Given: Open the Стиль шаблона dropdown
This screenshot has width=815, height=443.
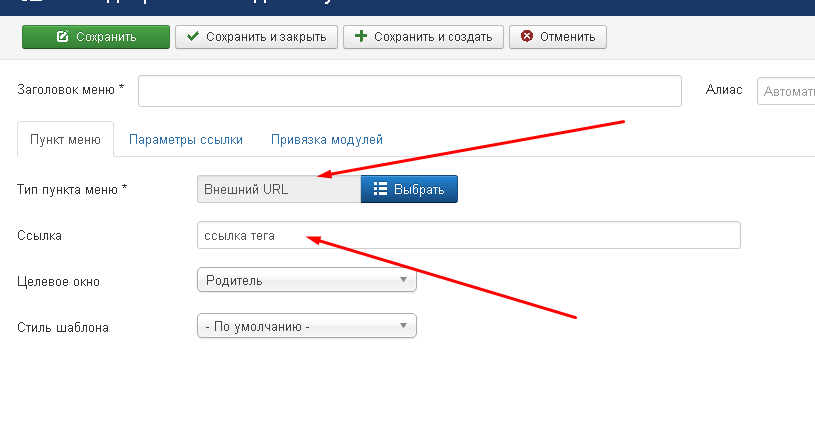Looking at the screenshot, I should [307, 326].
